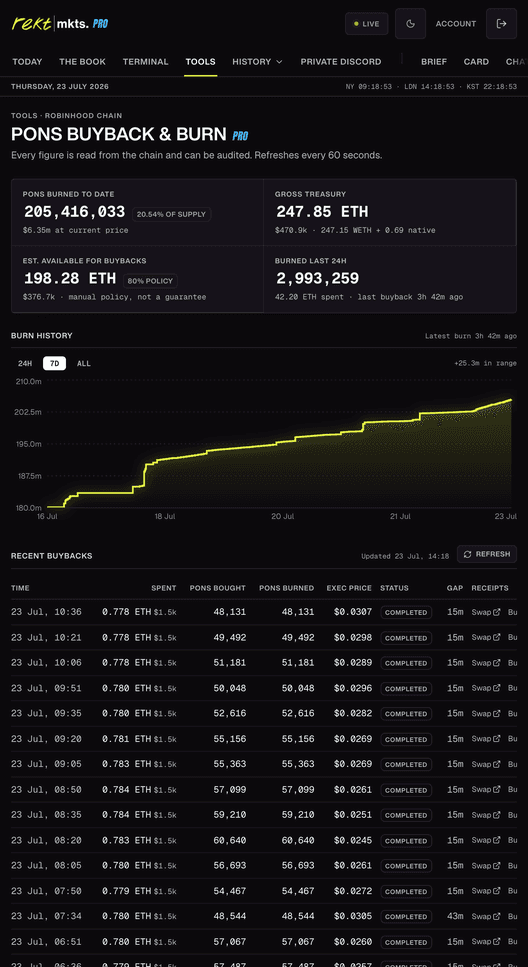
Task: Click the 205,416,033 burned total
Action: point(75,212)
